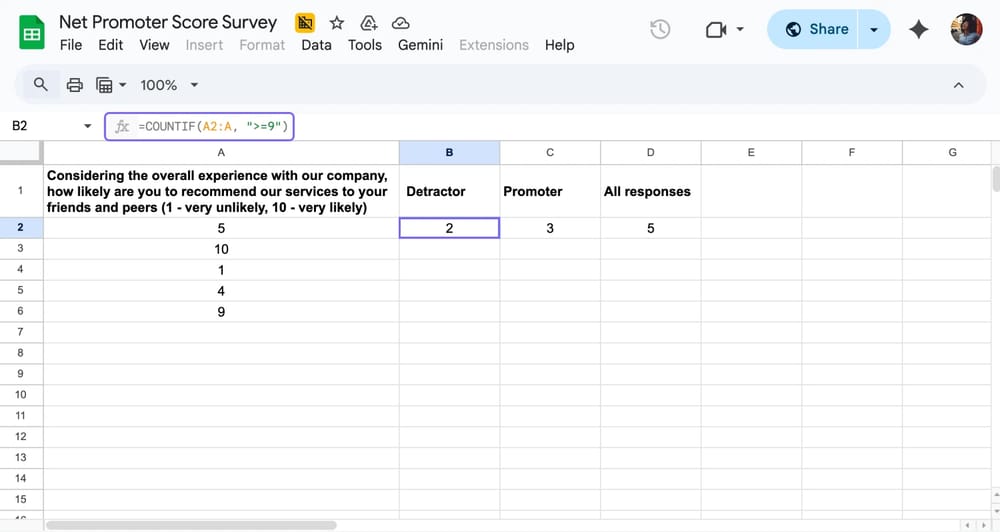The width and height of the screenshot is (1000, 532).
Task: Expand the Name box B2 dropdown arrow
Action: pos(87,126)
